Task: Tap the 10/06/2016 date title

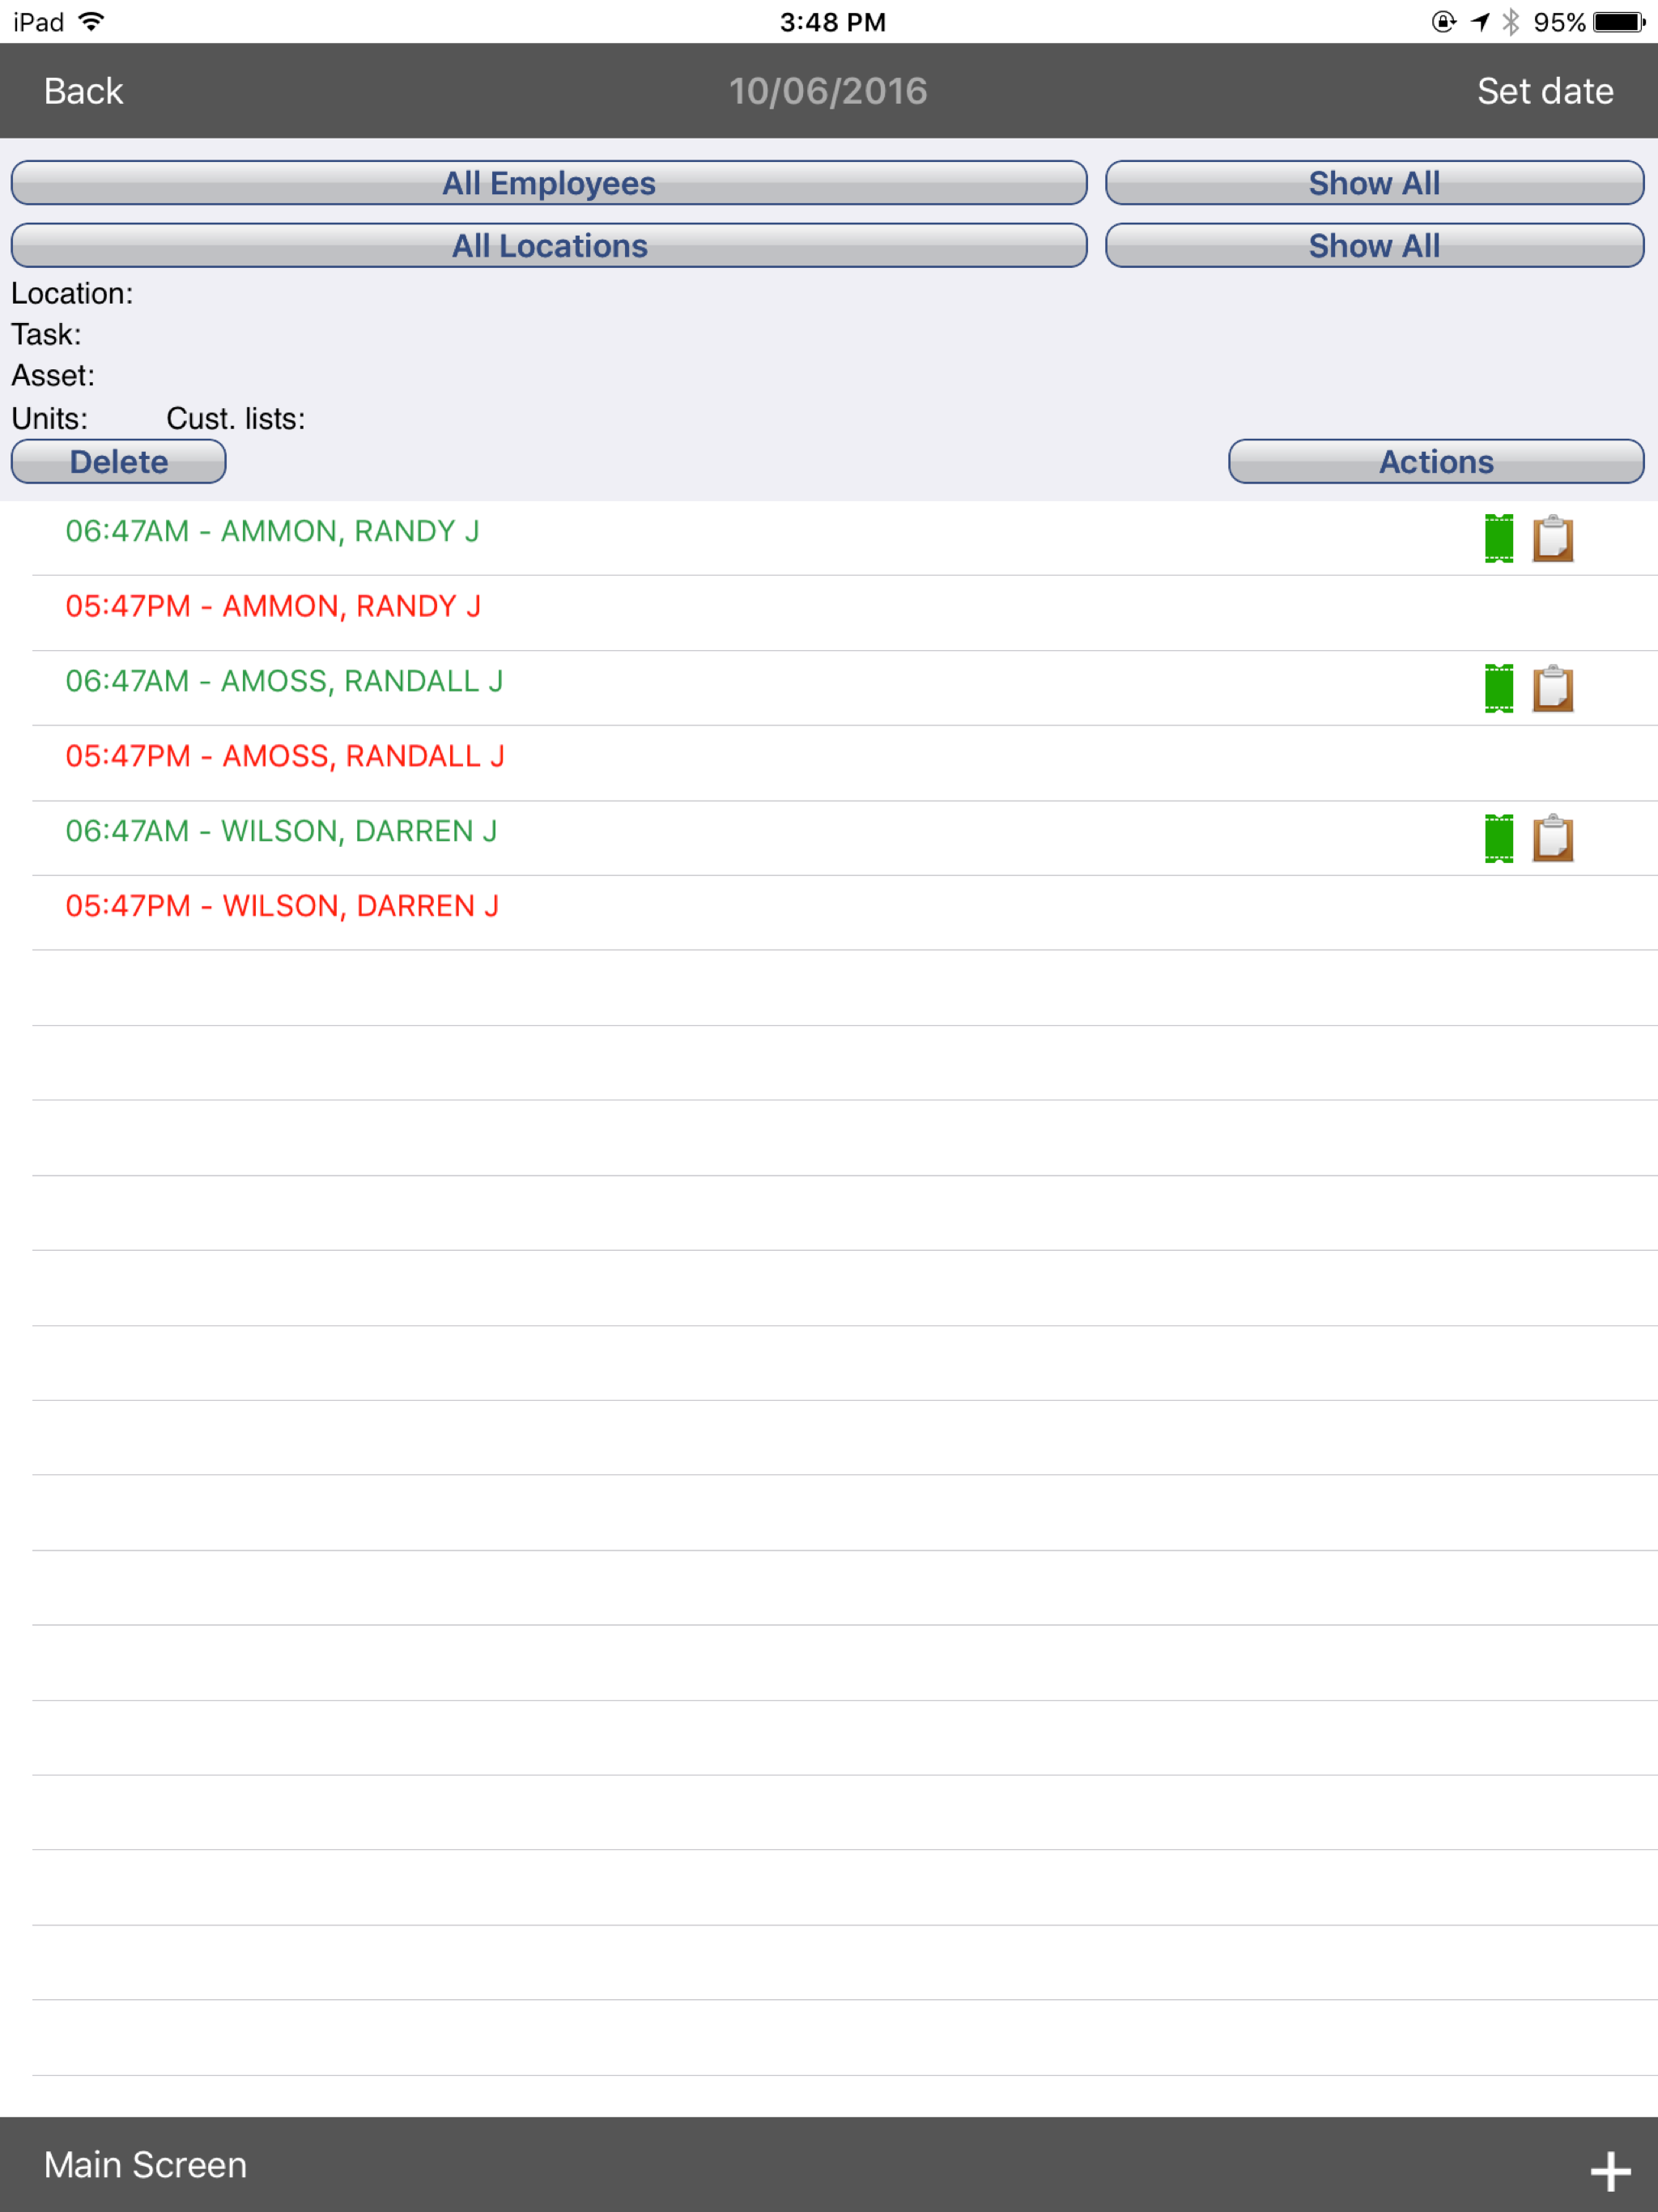Action: pos(828,91)
